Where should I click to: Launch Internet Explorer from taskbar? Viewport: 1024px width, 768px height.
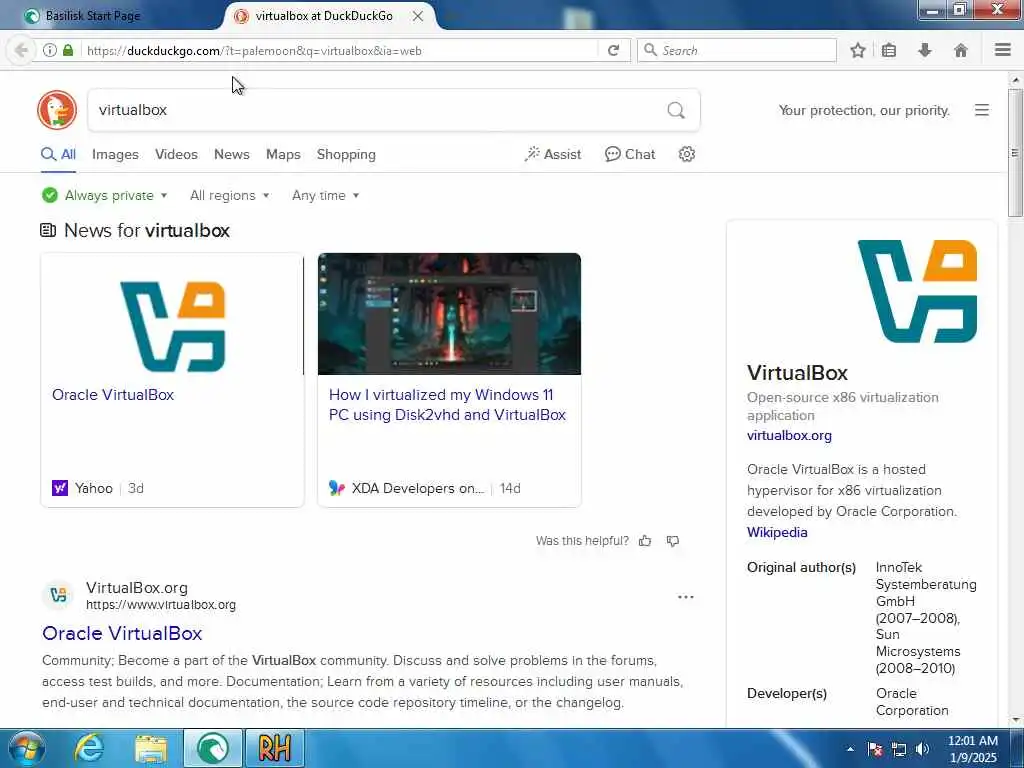89,748
